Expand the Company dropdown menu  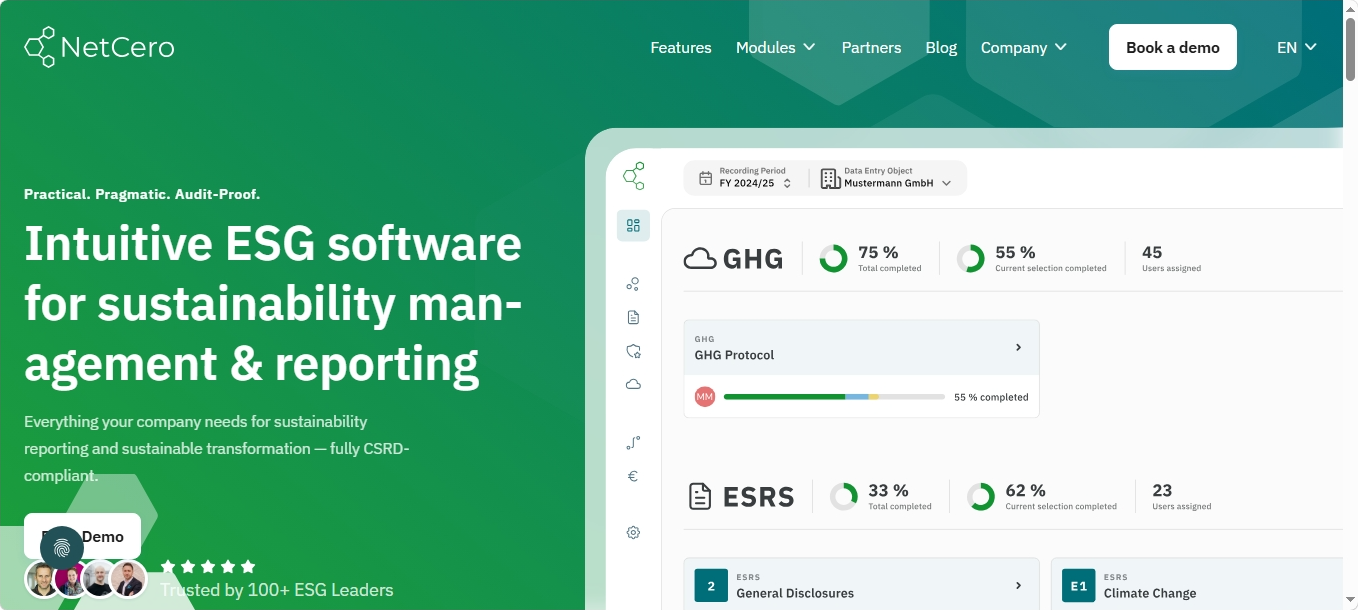[x=1024, y=47]
